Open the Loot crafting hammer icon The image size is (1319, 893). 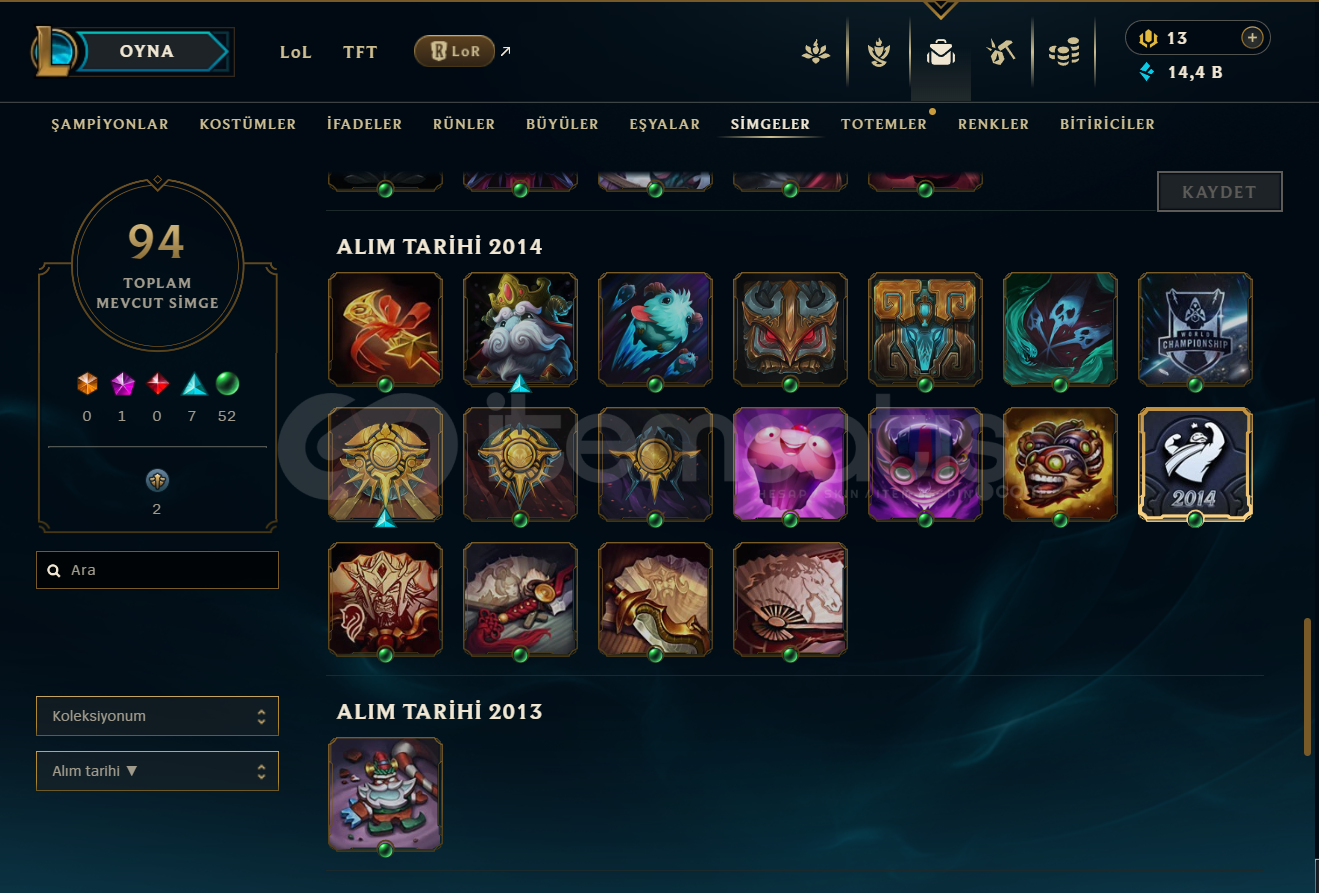click(x=1001, y=52)
